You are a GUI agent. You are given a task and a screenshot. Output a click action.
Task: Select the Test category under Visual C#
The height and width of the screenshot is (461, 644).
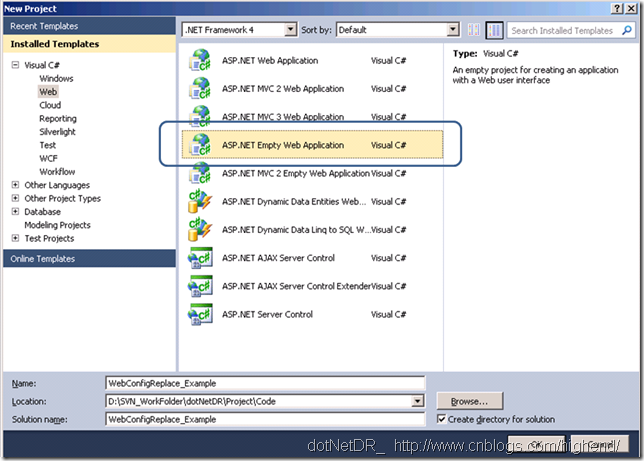[48, 145]
